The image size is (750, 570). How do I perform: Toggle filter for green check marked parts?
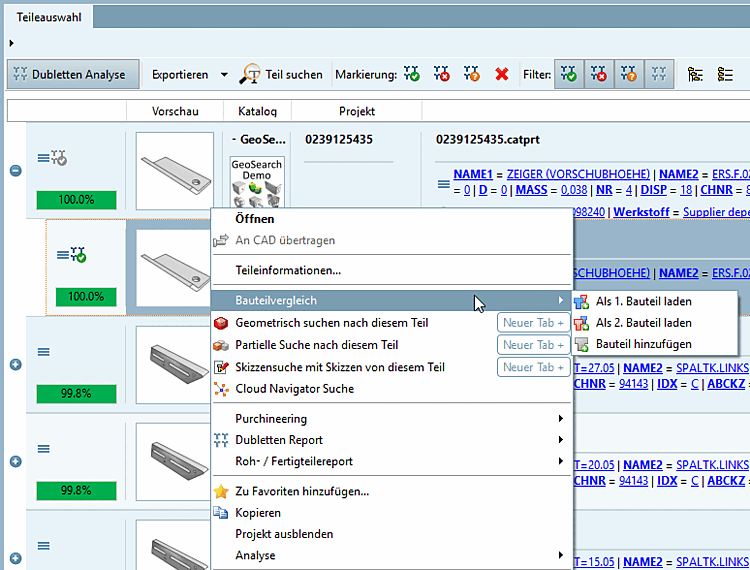(x=569, y=74)
